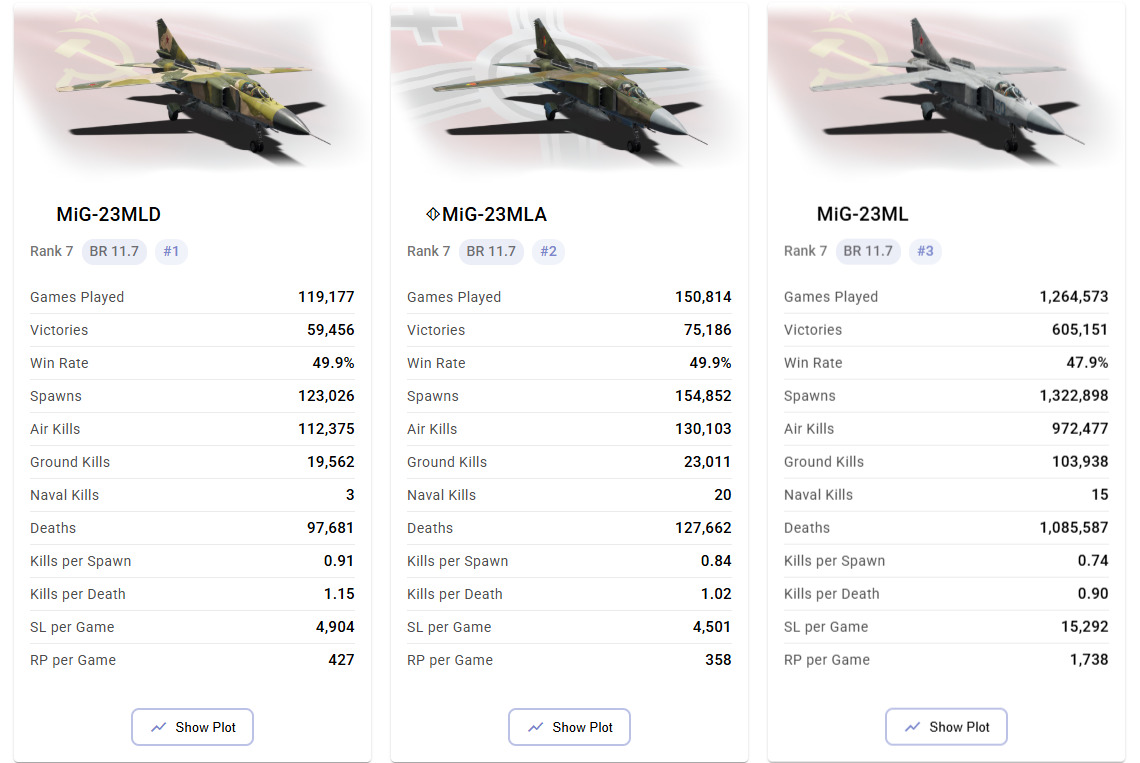Click BR 11.7 badge on MiG-23MLD
Image resolution: width=1140 pixels, height=763 pixels.
pyautogui.click(x=114, y=251)
